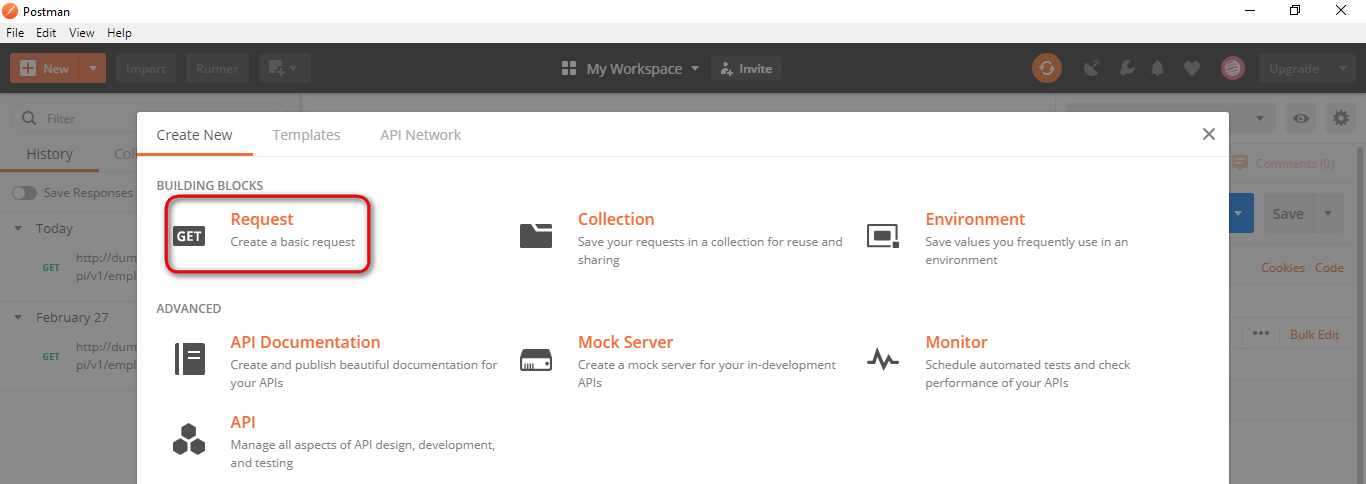Click the orange sync icon
The image size is (1366, 484).
click(1047, 68)
